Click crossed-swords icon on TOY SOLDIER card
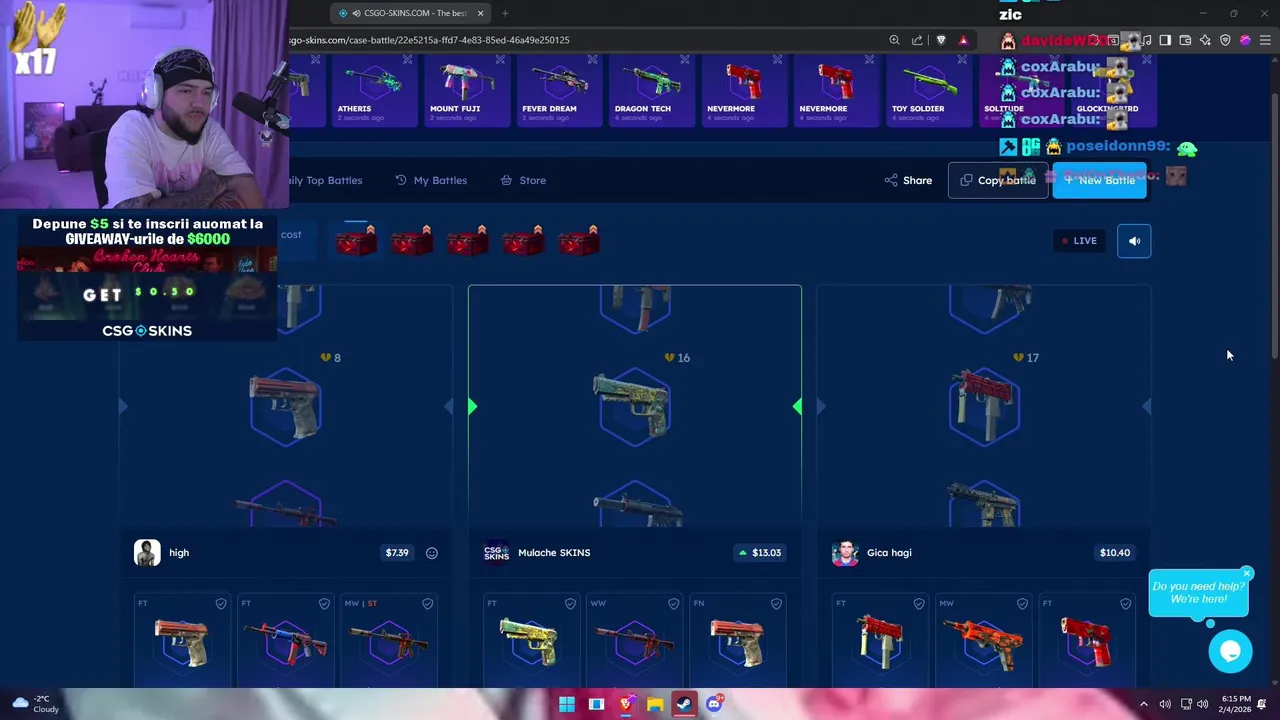The width and height of the screenshot is (1280, 720). pos(963,60)
